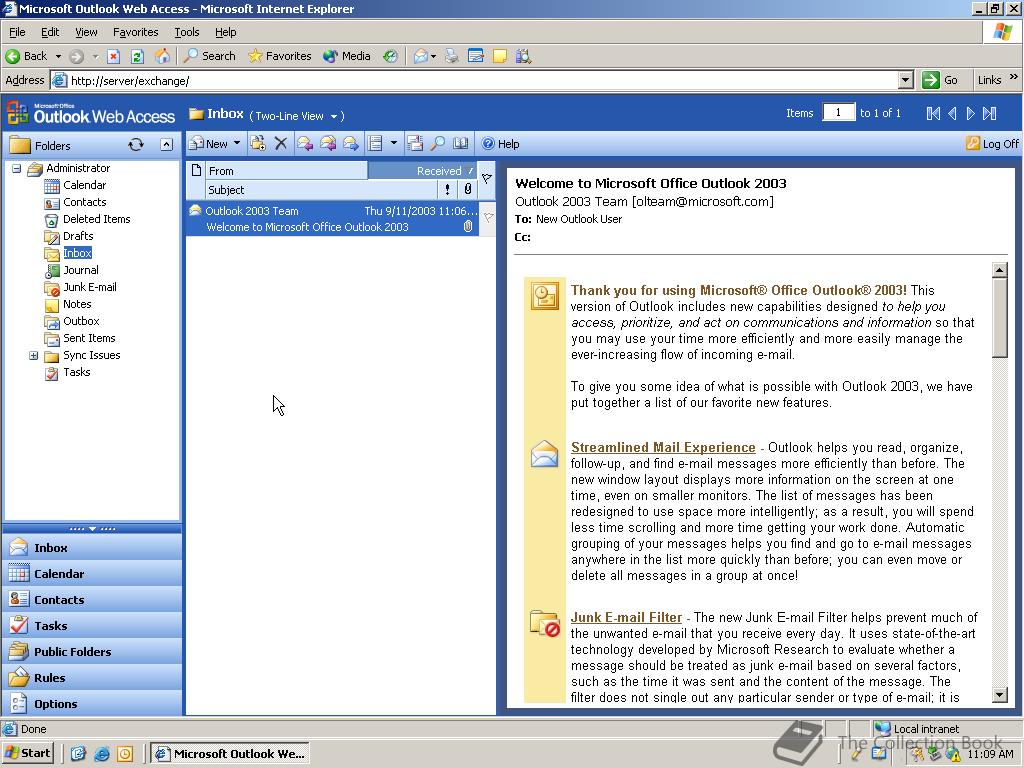Viewport: 1024px width, 768px height.
Task: Select the Journal folder
Action: coord(81,270)
